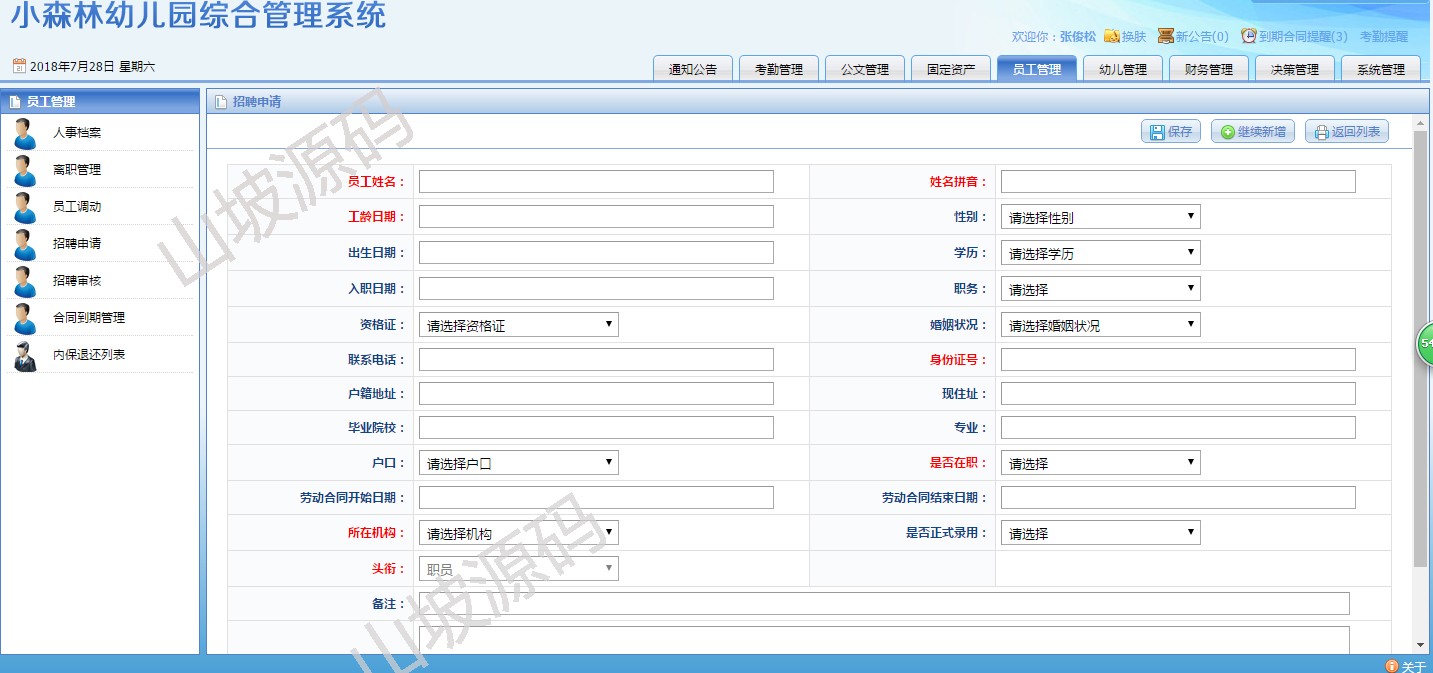Focus the 劳动合同结束日期 input field
This screenshot has width=1433, height=673.
coord(1178,498)
